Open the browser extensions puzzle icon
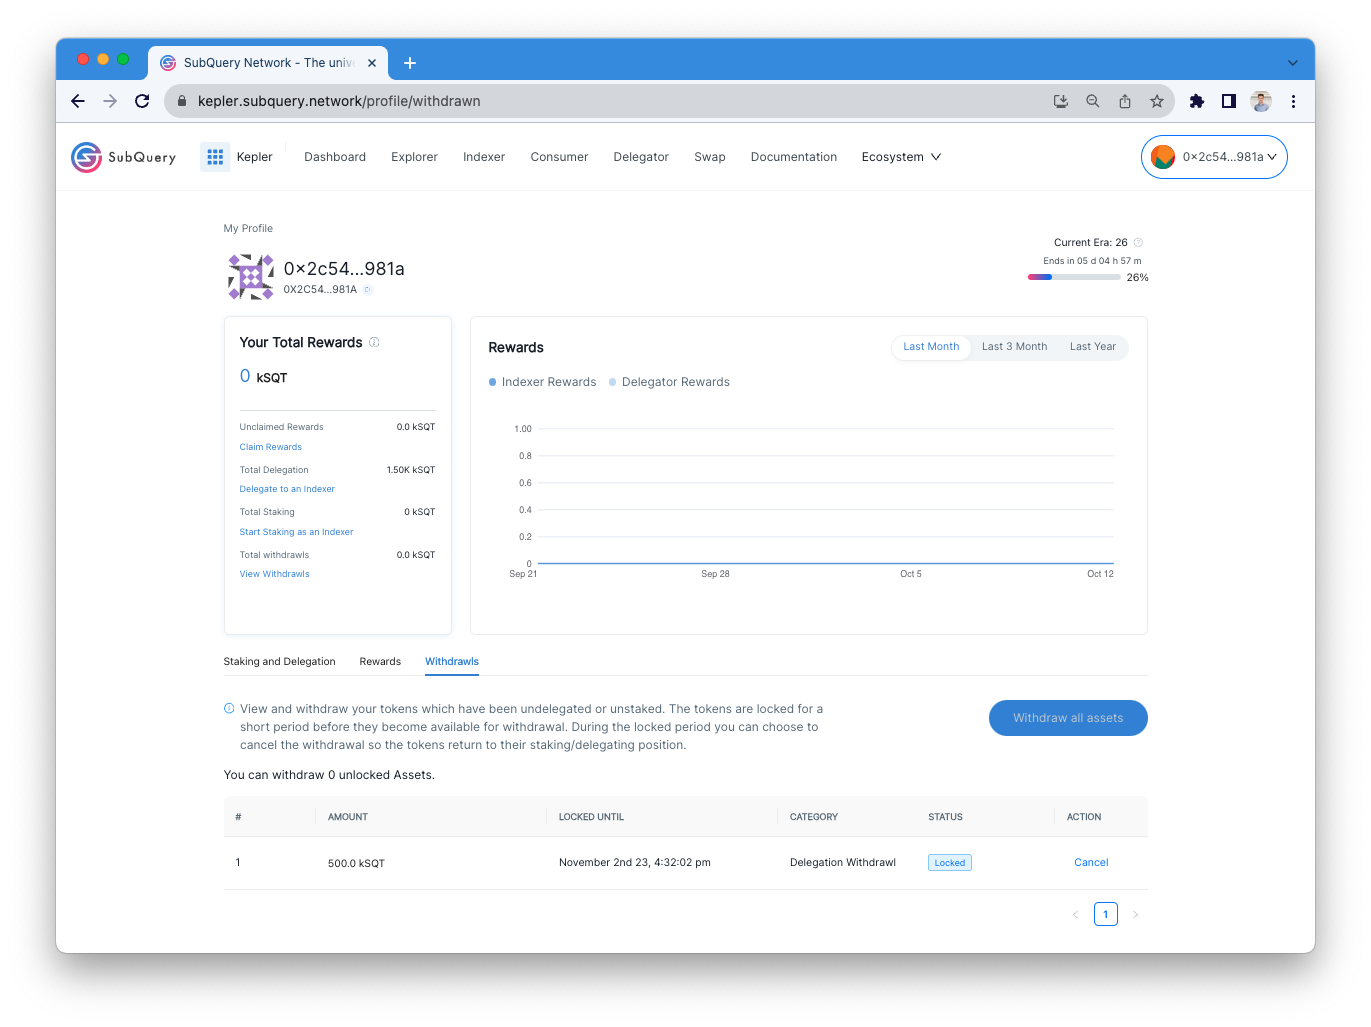 1197,101
